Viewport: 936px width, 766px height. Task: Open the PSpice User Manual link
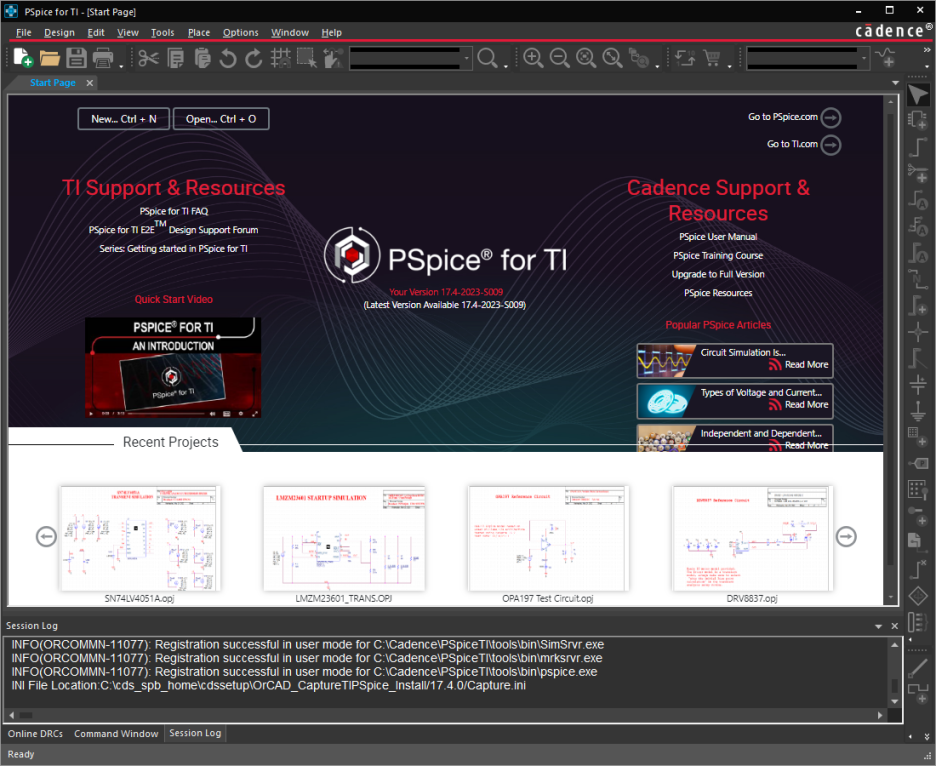click(718, 237)
